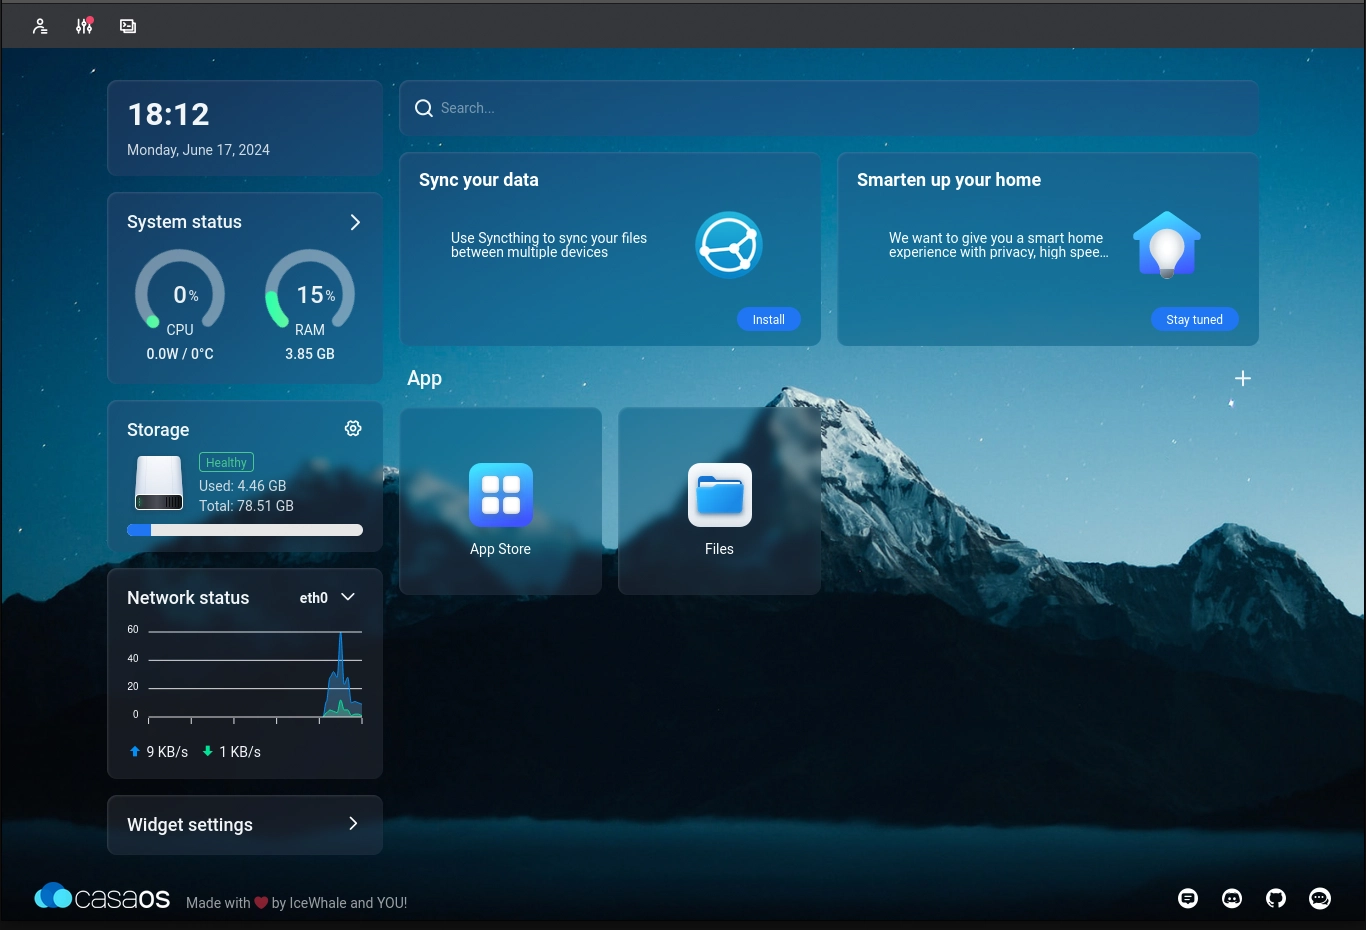This screenshot has height=930, width=1366.
Task: Launch the terminal icon in top bar
Action: [128, 26]
